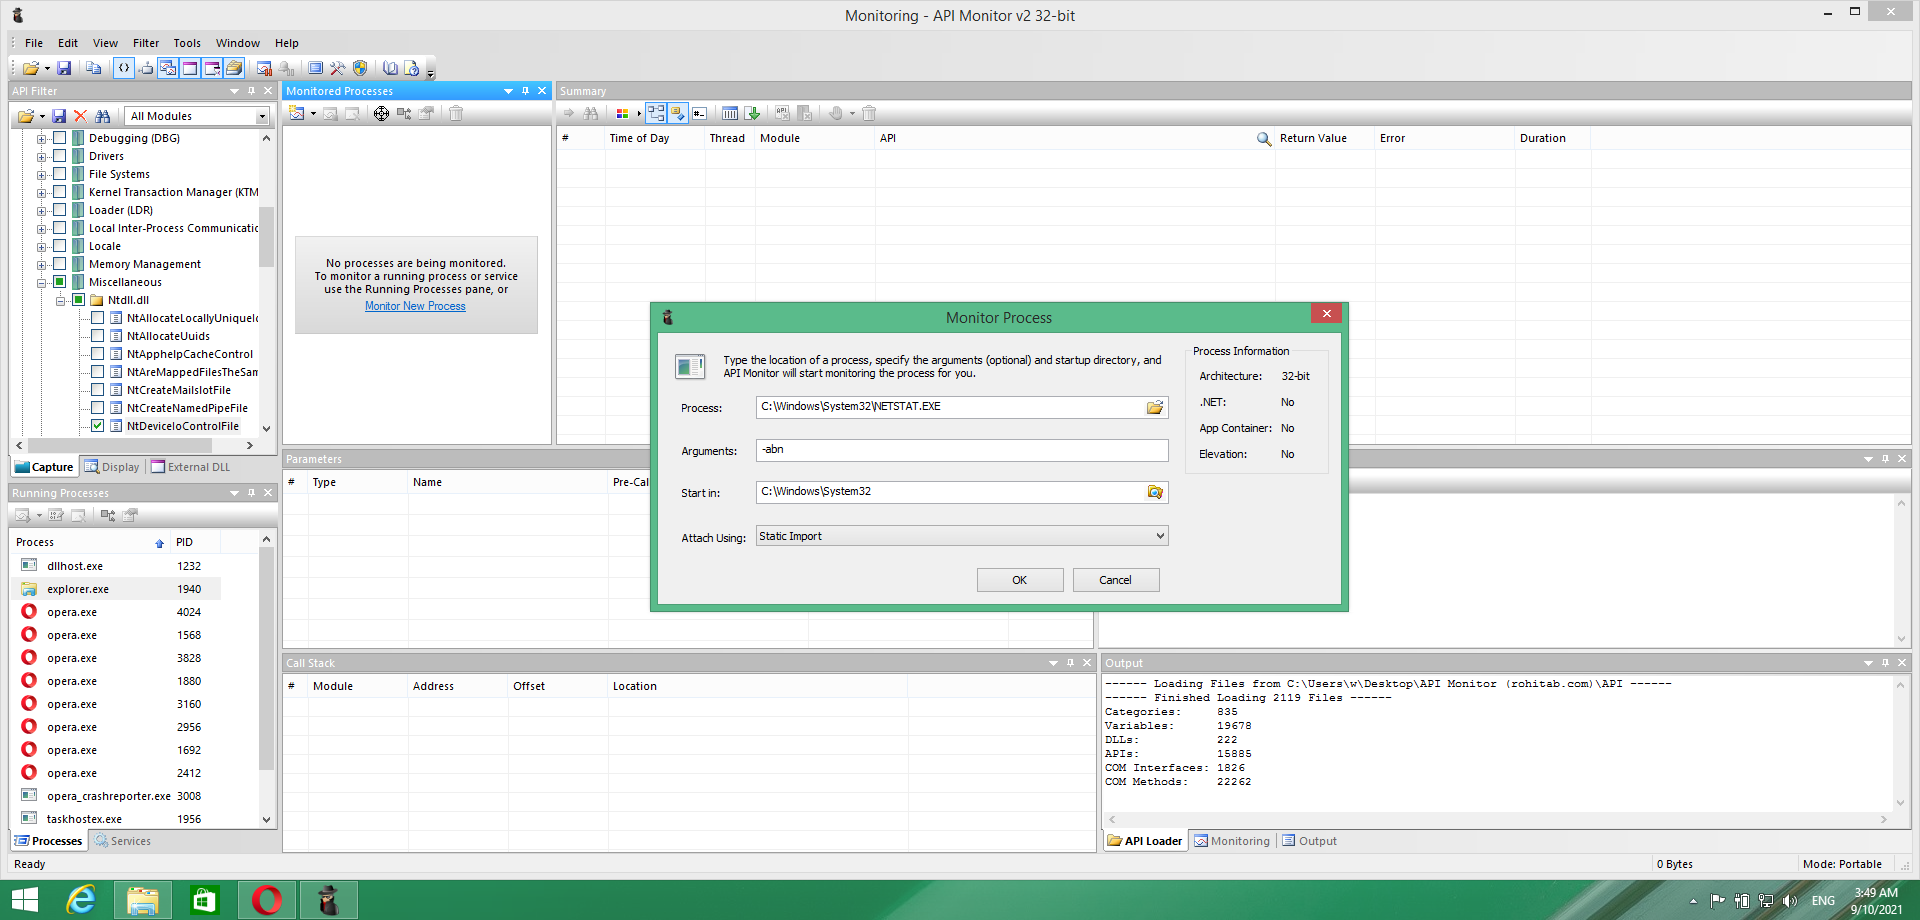Click the binoculars find icon in API Filter
Image resolution: width=1920 pixels, height=920 pixels.
click(103, 116)
